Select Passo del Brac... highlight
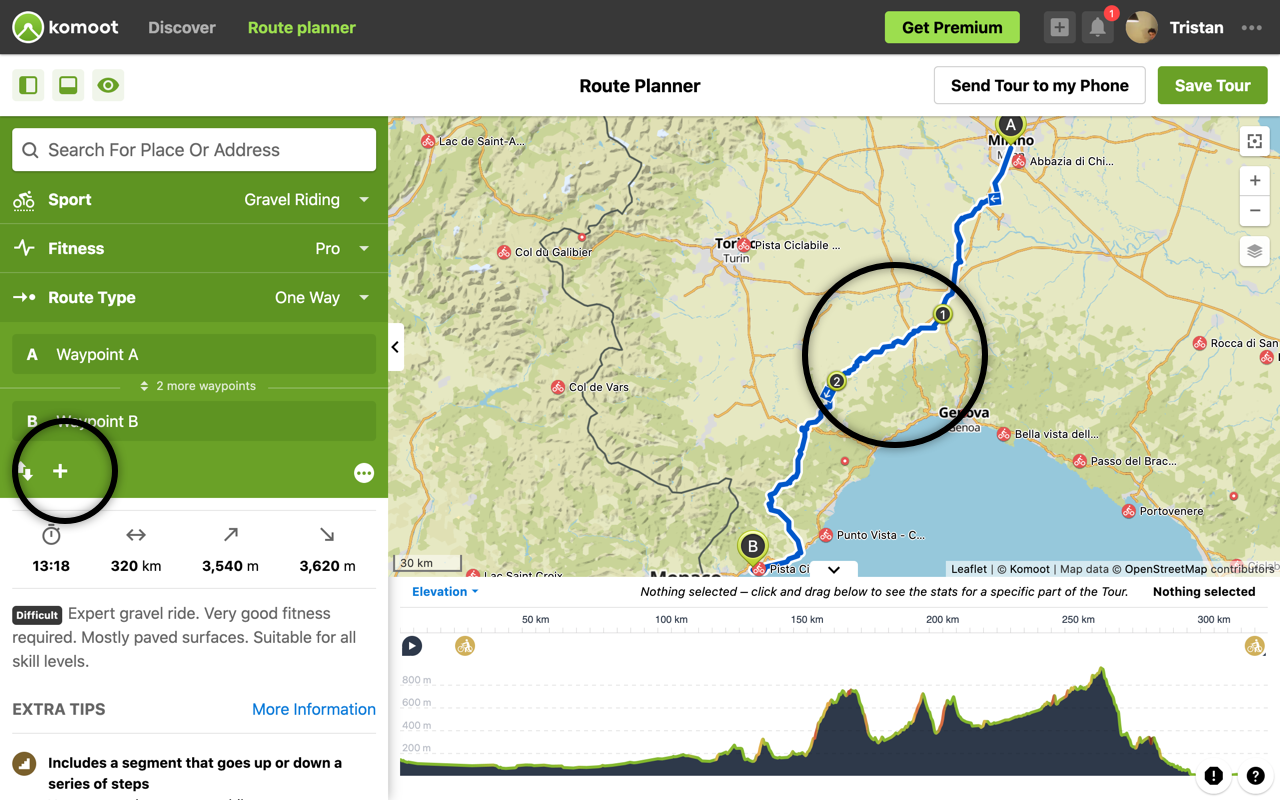Viewport: 1280px width, 800px height. (x=1125, y=461)
